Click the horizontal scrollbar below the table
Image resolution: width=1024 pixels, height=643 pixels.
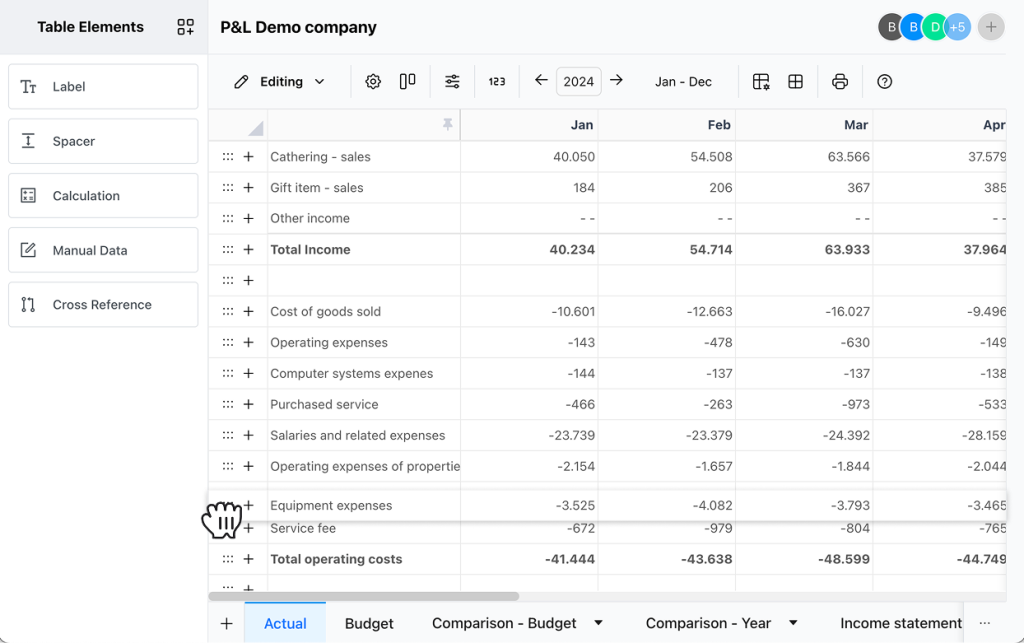[x=365, y=596]
